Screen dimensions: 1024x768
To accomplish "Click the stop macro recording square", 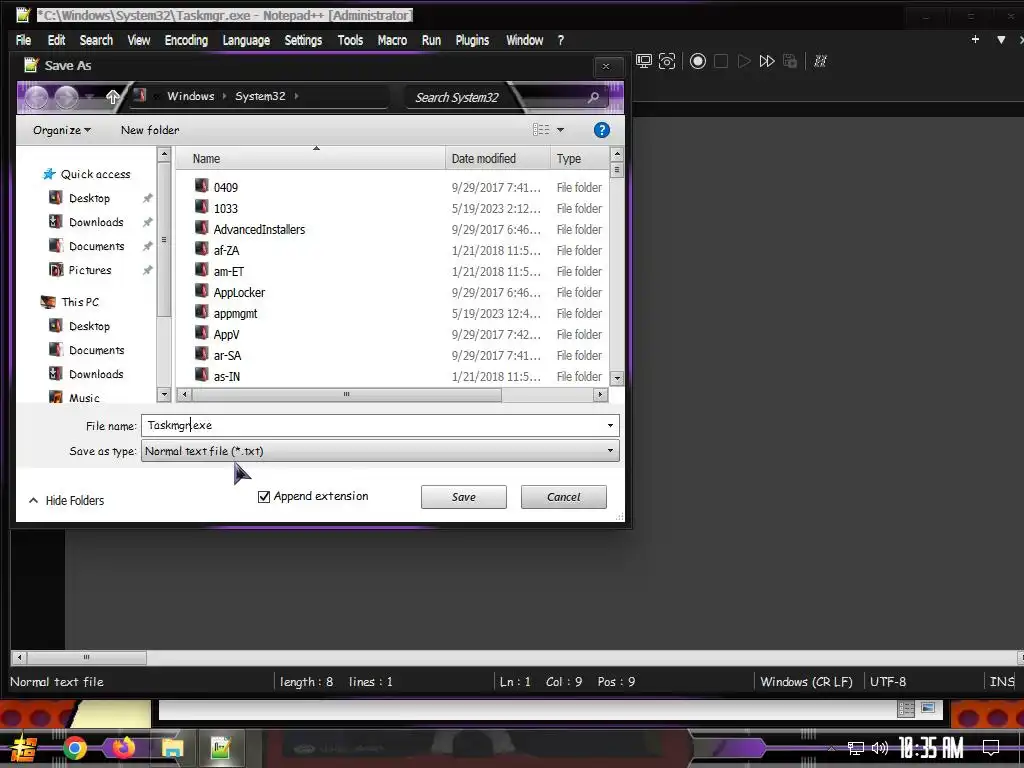I will (x=721, y=61).
